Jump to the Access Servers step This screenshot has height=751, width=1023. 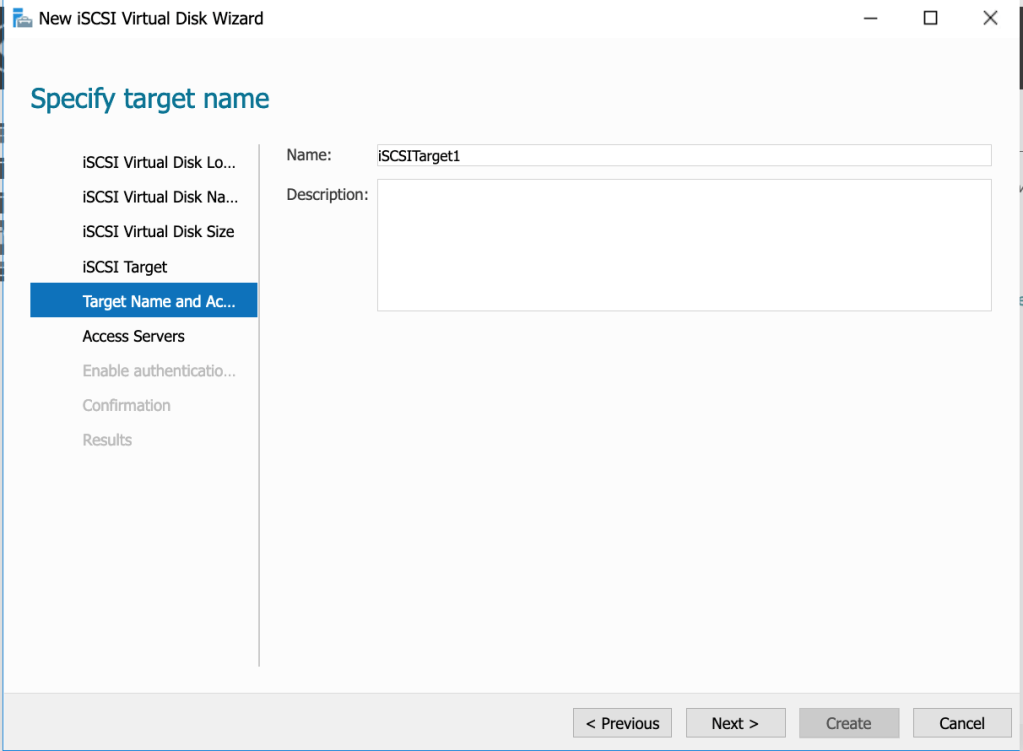133,336
